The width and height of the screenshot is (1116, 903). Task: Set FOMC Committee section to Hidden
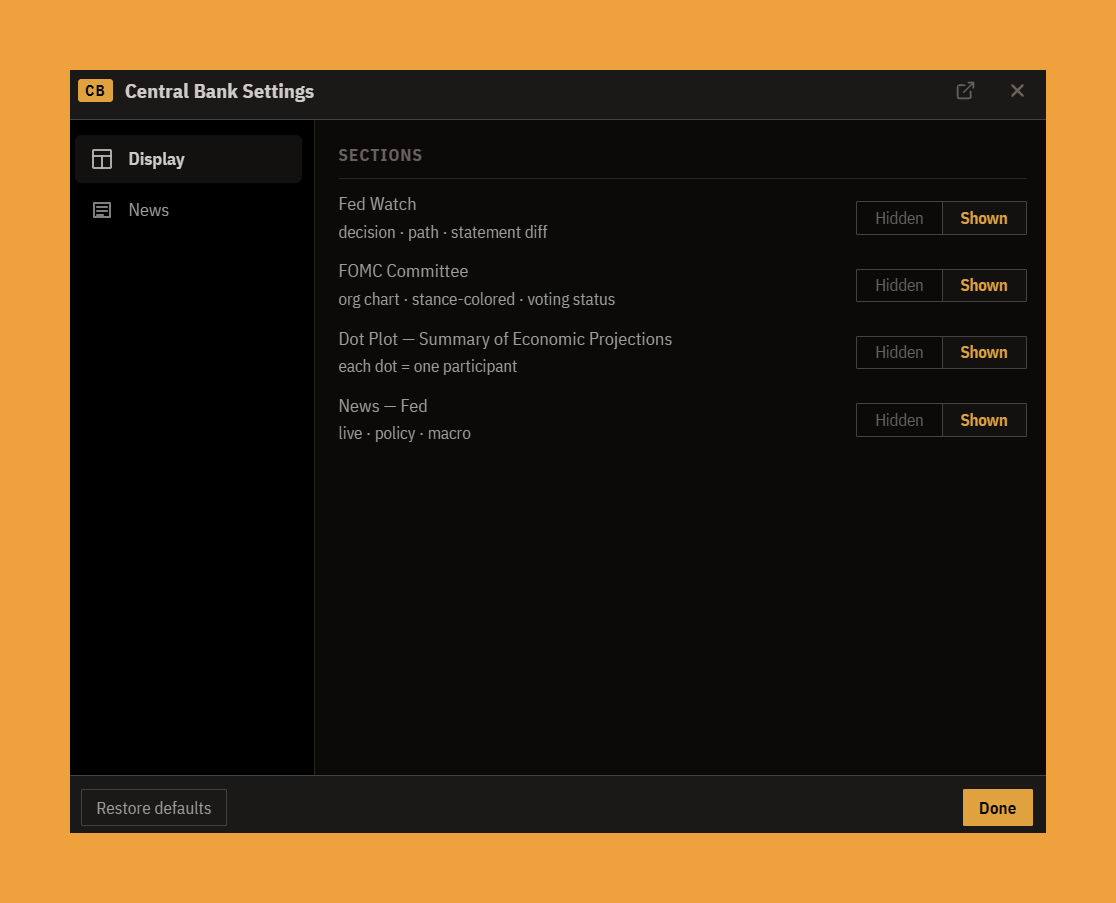tap(899, 285)
